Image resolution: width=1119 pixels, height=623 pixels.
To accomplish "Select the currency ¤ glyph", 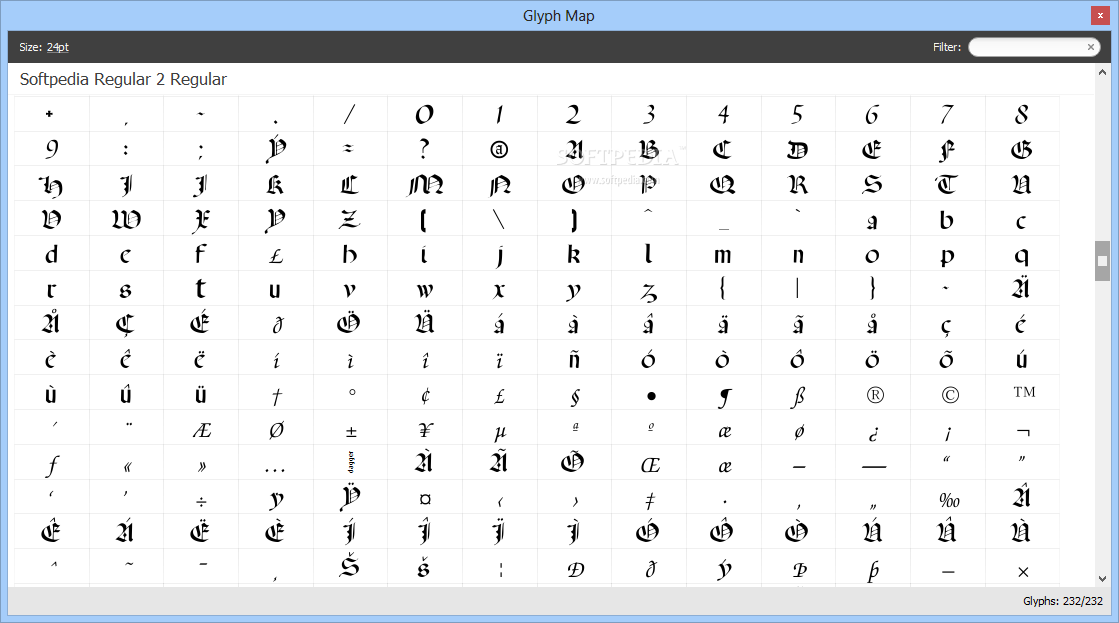I will pyautogui.click(x=425, y=499).
